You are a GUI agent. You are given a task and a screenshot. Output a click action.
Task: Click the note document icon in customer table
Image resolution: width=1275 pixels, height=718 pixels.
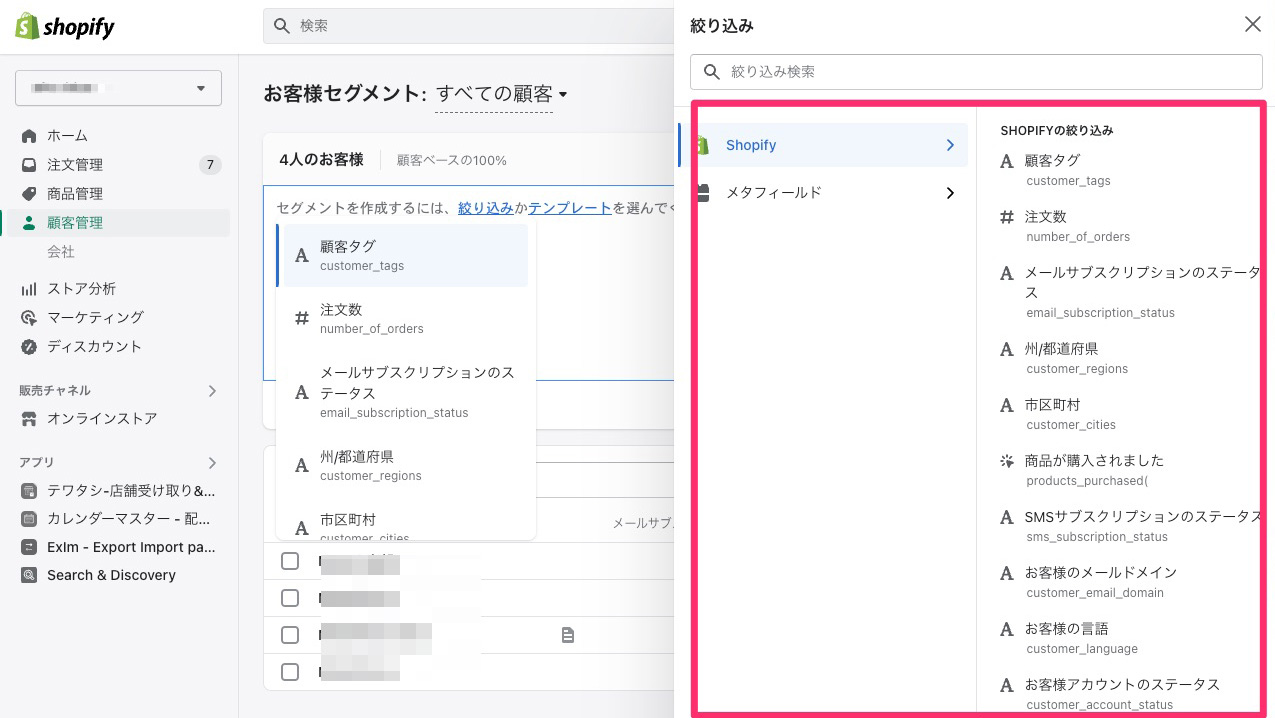tap(568, 635)
